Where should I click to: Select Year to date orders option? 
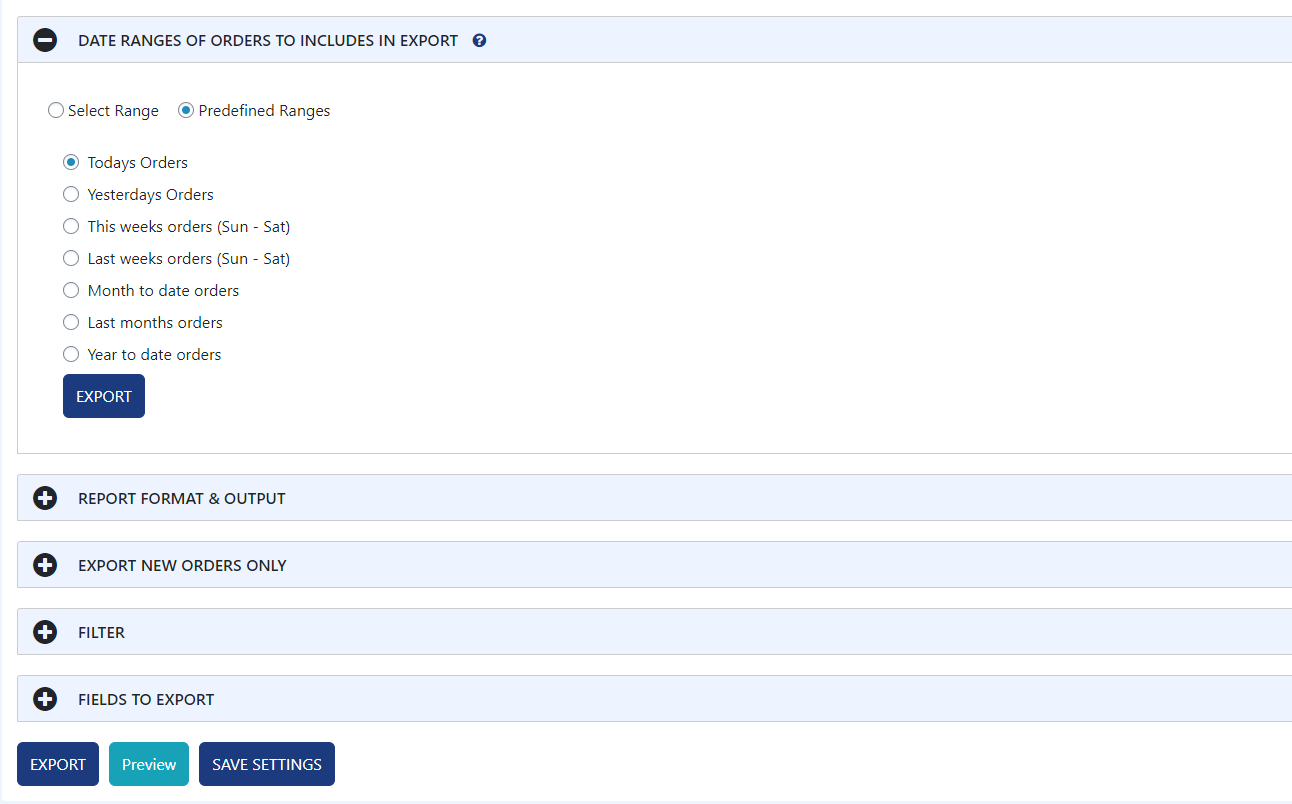point(71,354)
